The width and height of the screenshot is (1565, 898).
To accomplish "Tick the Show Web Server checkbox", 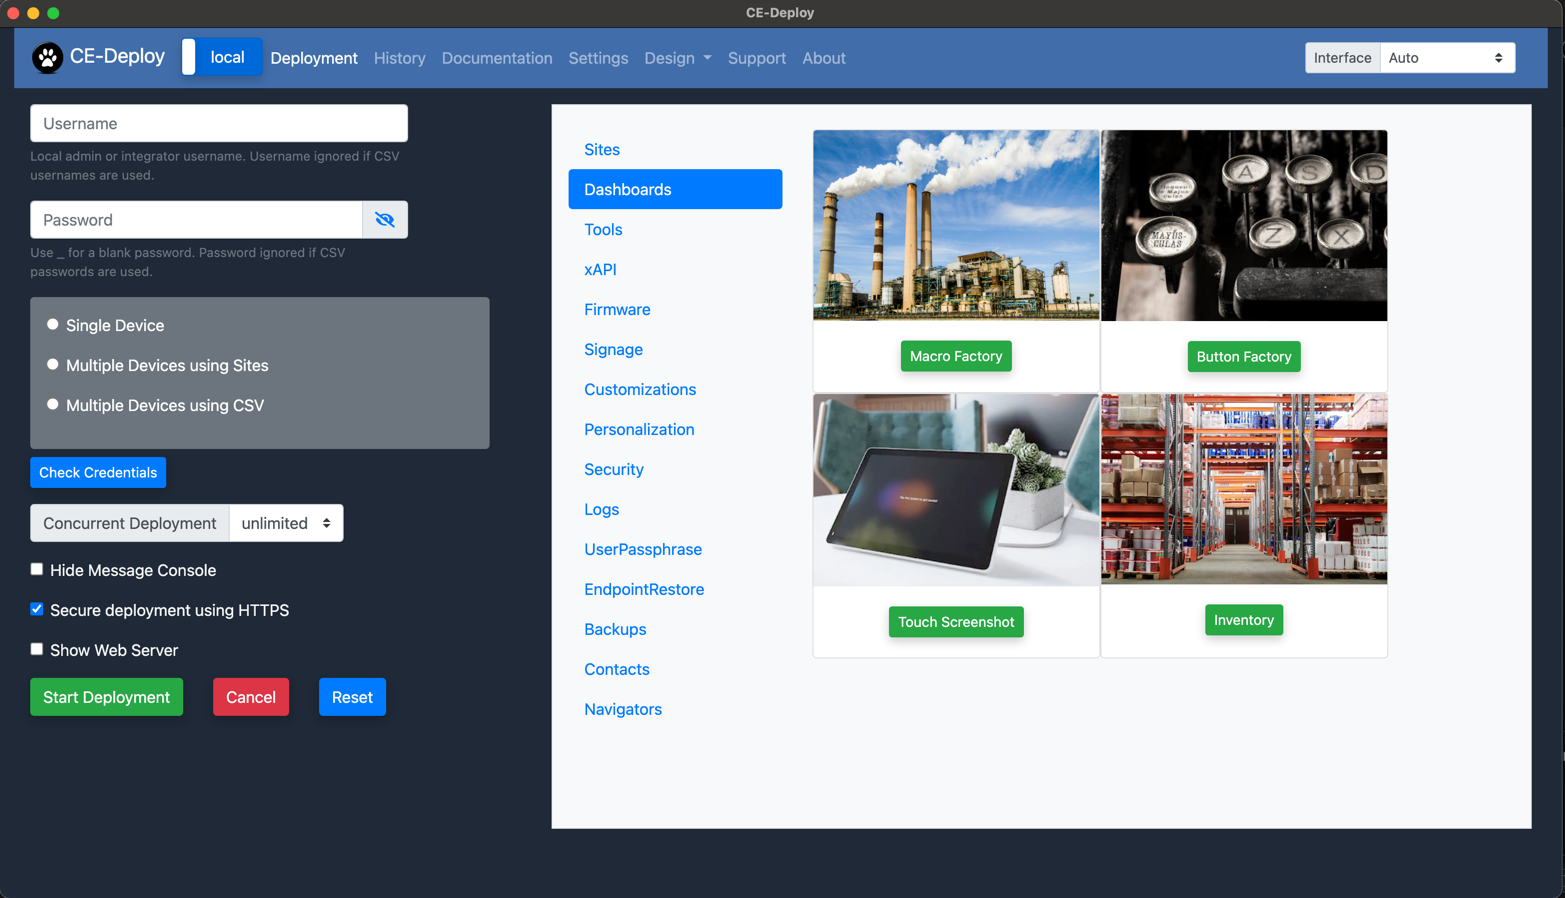I will [x=37, y=649].
